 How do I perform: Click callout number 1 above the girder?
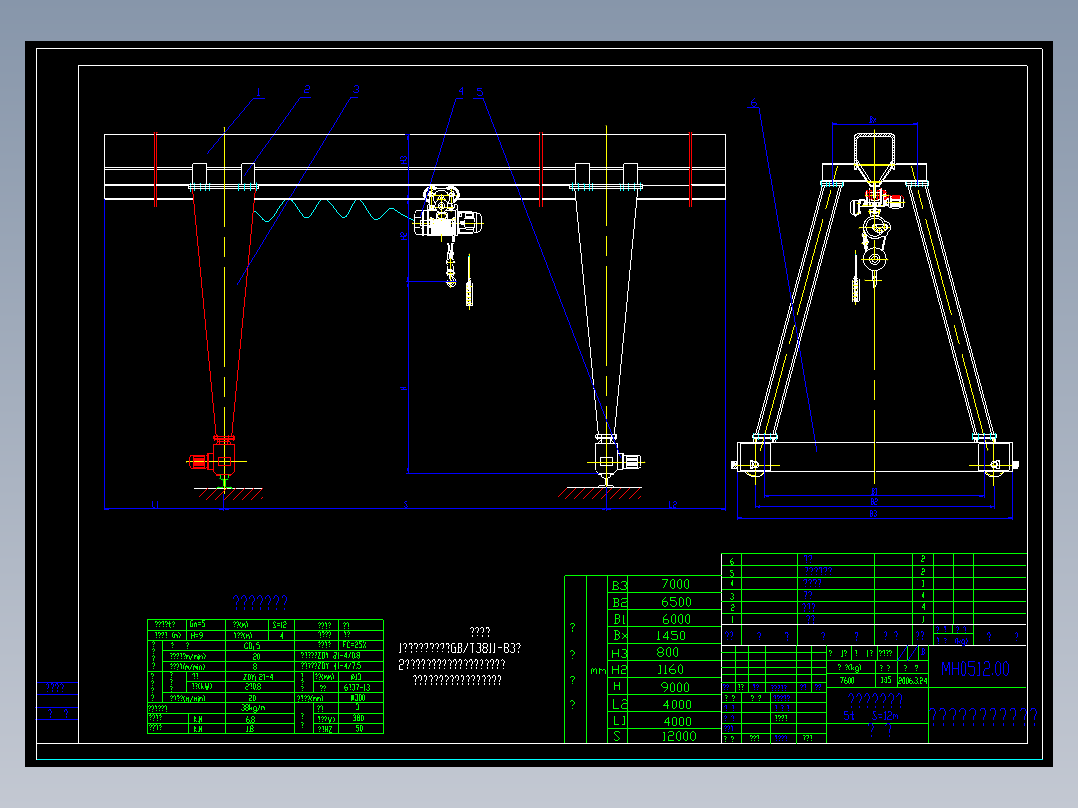258,92
